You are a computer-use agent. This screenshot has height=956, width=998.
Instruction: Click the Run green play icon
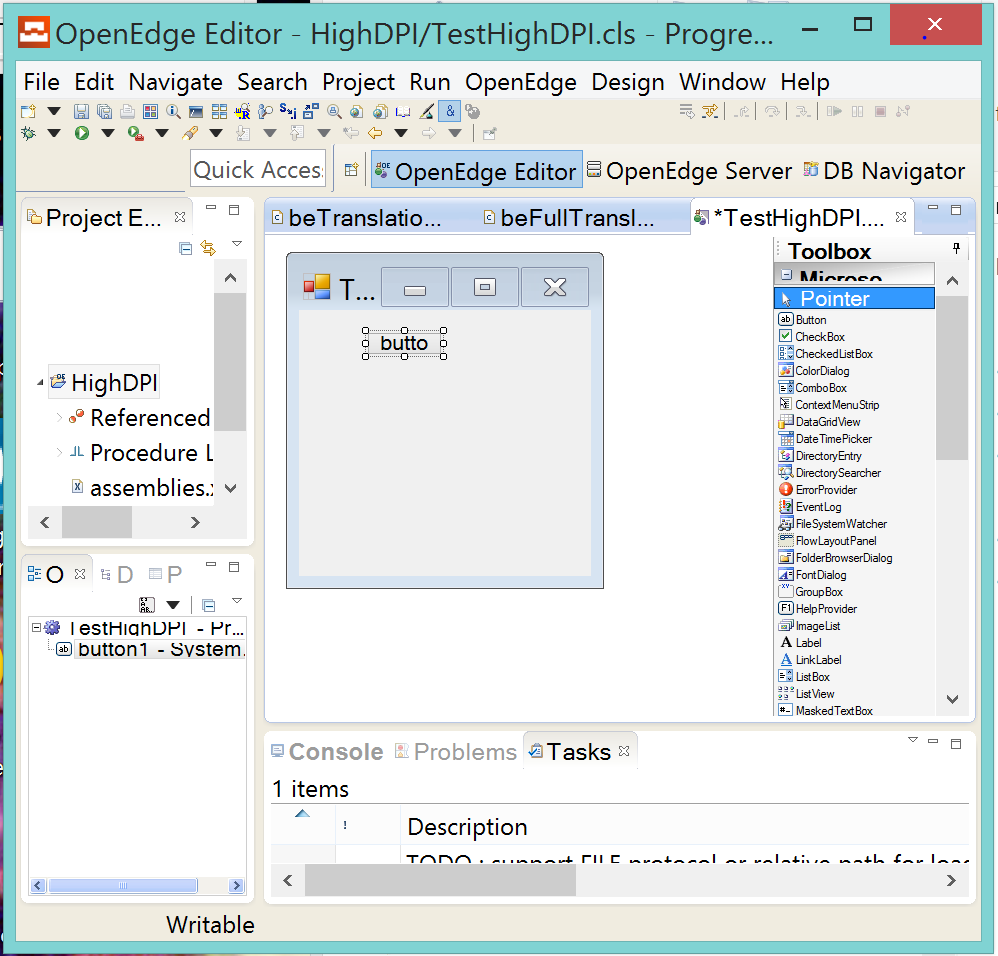click(82, 131)
